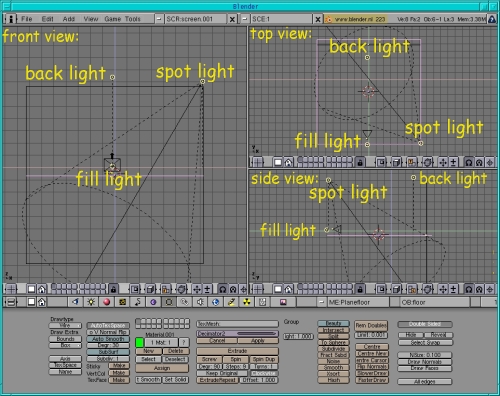Toggle Bounds under Draw Extra
500x396 pixels.
click(65, 339)
